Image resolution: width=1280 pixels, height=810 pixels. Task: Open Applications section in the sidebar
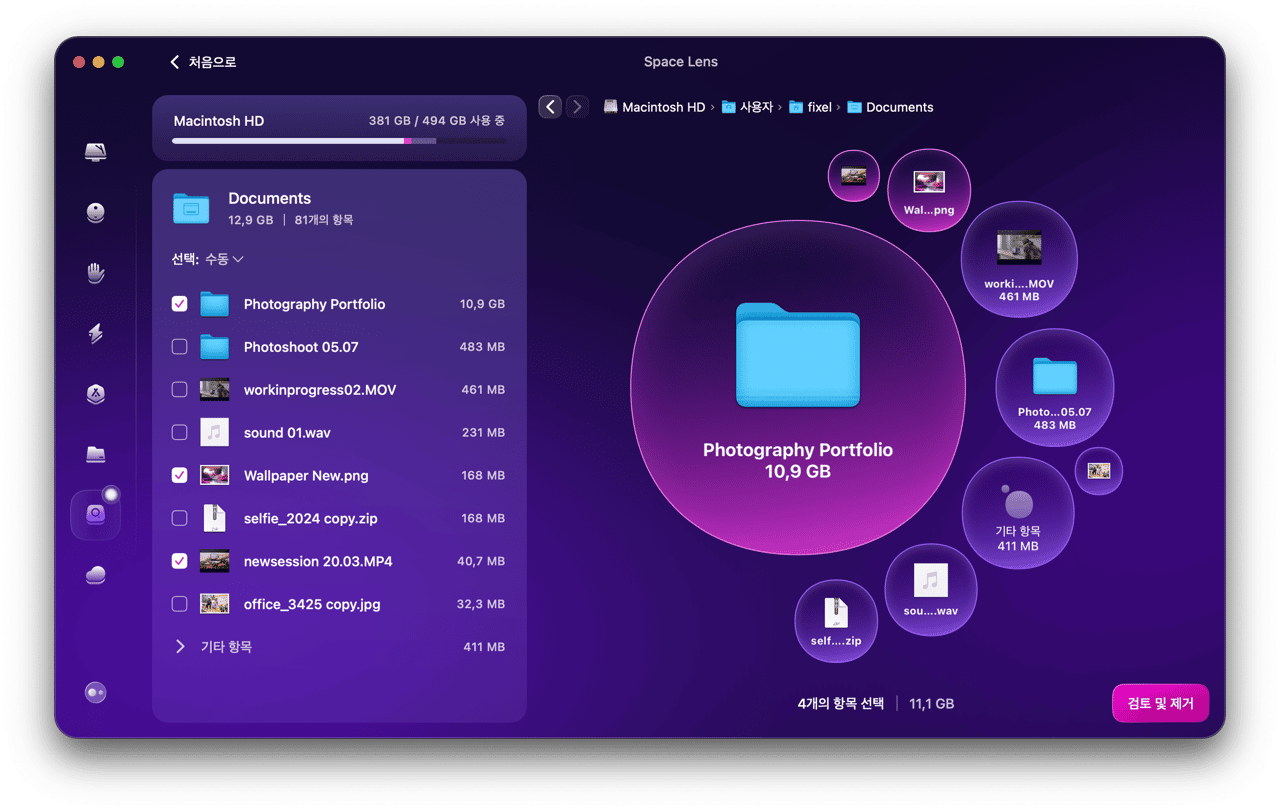(96, 394)
